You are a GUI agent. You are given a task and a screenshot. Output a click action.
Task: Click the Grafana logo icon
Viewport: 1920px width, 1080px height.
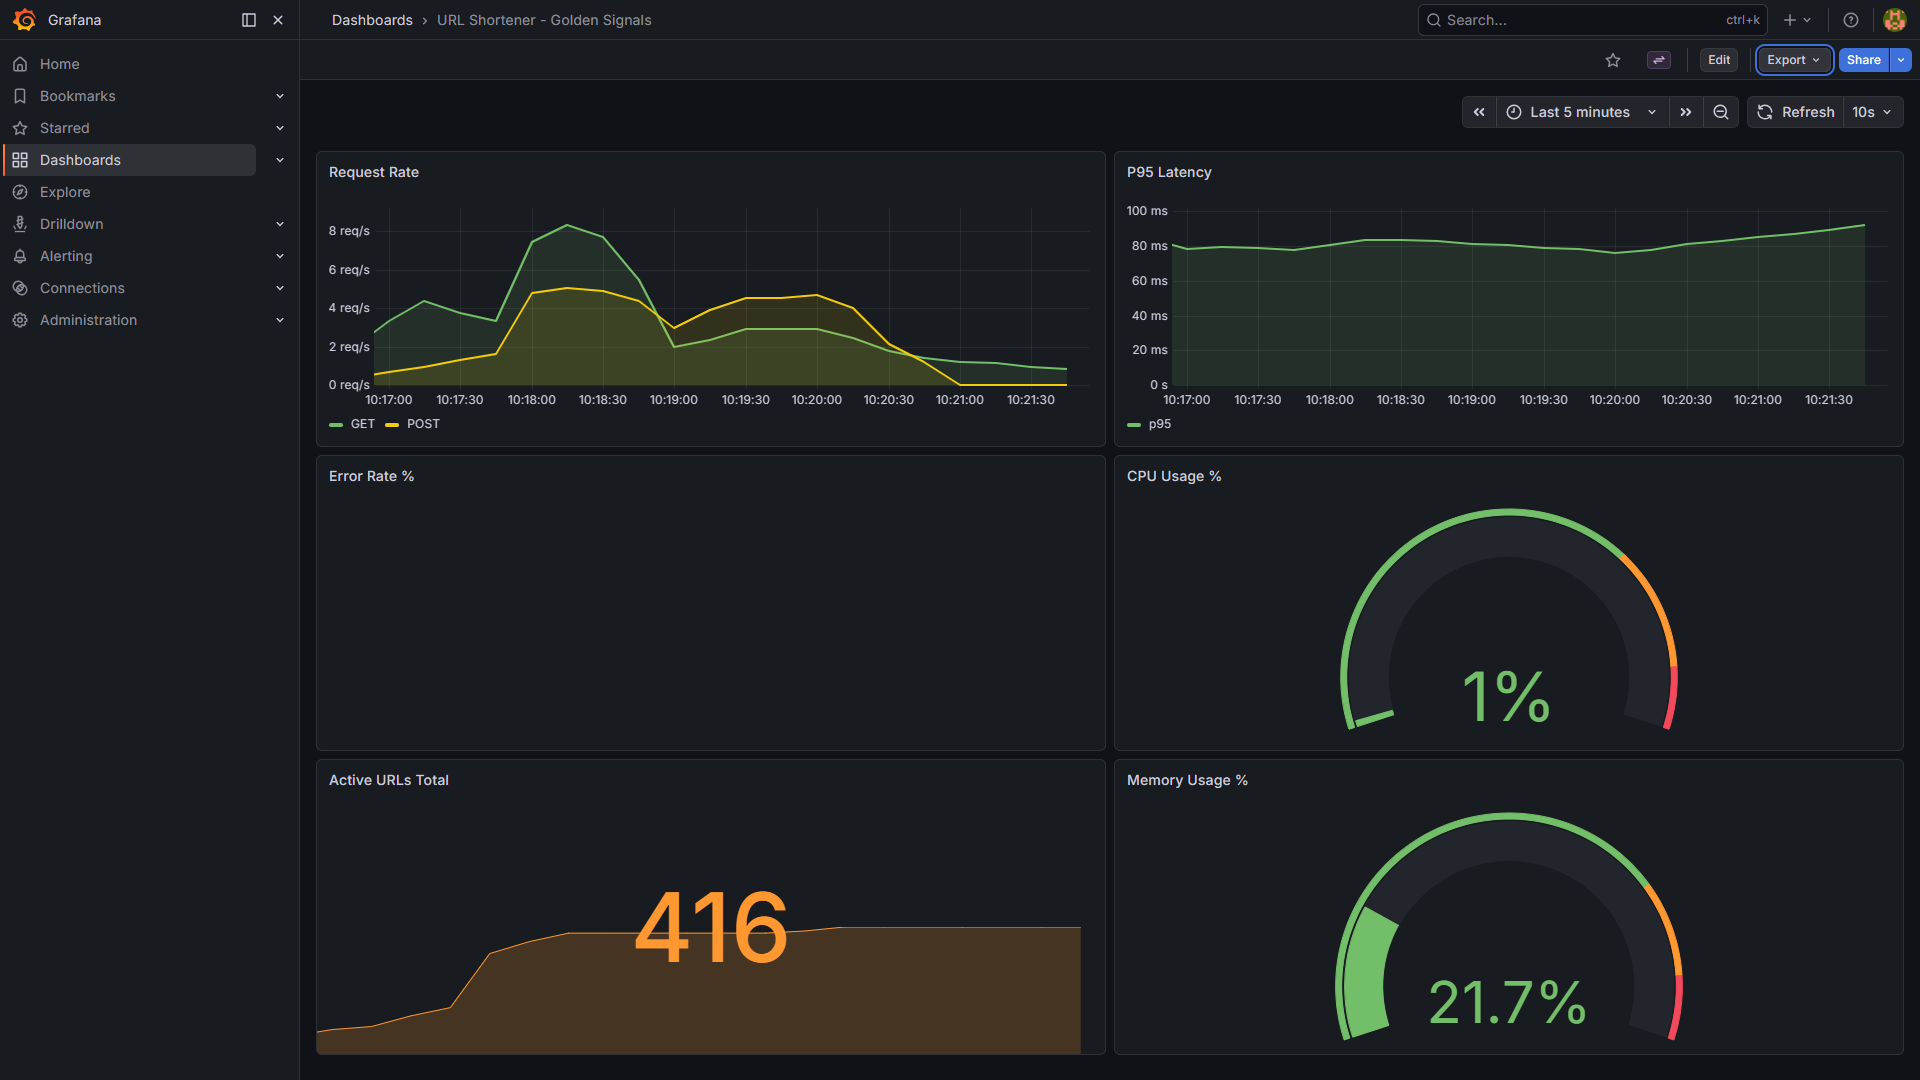24,20
